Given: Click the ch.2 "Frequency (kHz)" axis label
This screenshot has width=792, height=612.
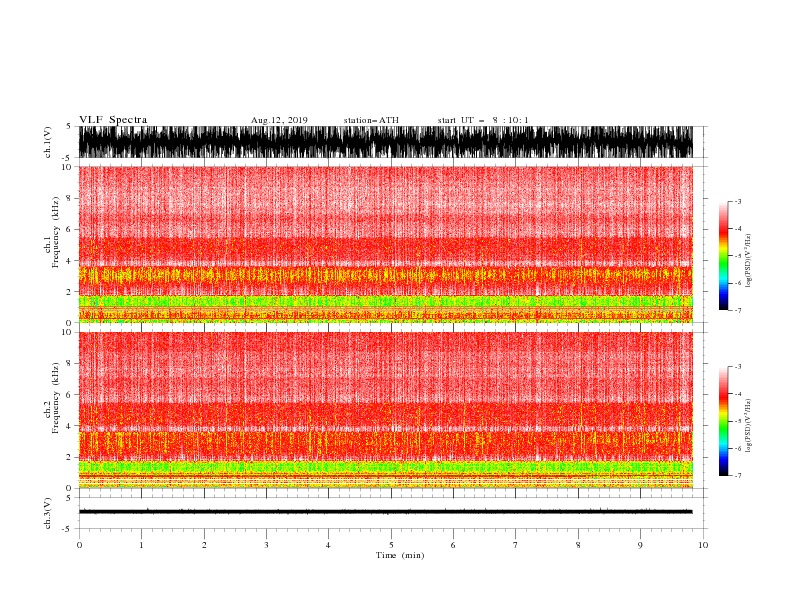Looking at the screenshot, I should [56, 398].
